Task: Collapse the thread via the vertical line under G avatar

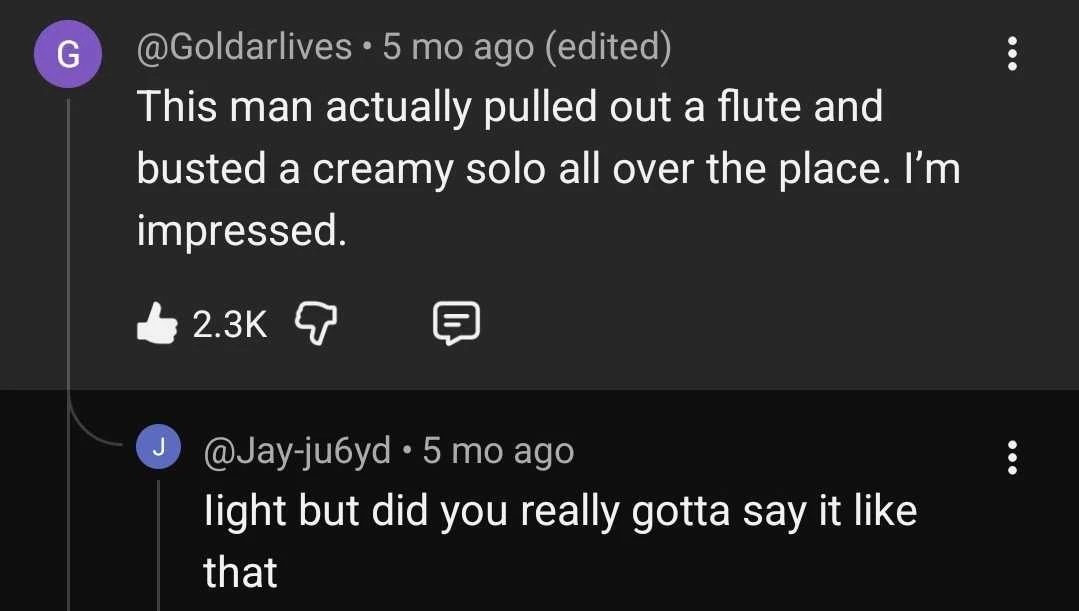Action: point(68,250)
